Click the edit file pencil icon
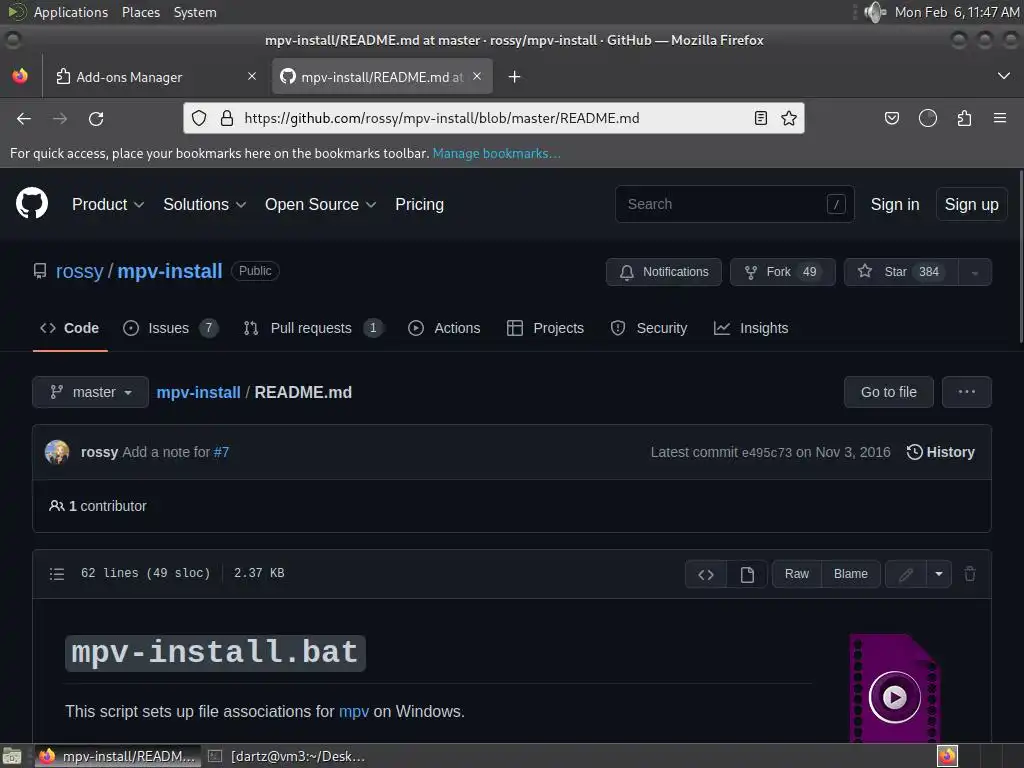The height and width of the screenshot is (768, 1024). (906, 575)
